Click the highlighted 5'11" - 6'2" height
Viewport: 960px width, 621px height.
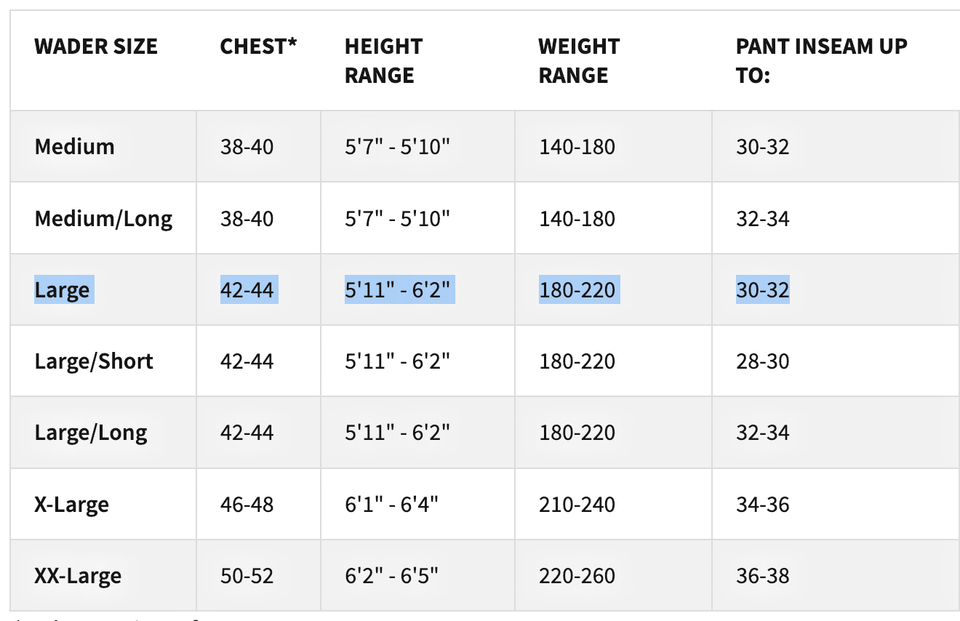coord(398,291)
